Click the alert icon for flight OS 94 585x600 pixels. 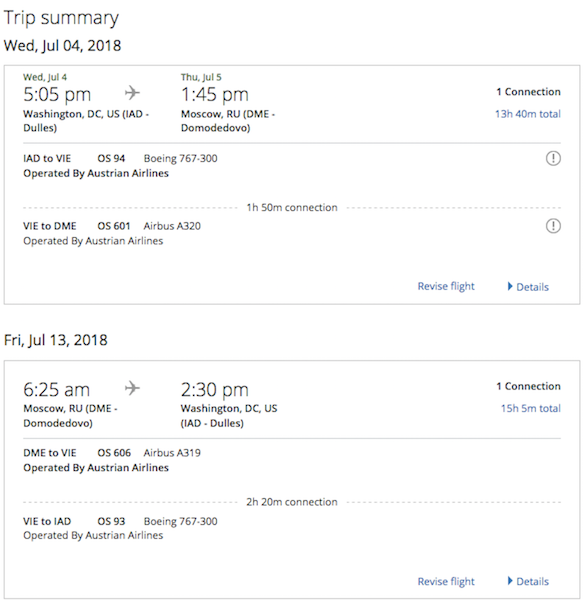click(553, 158)
